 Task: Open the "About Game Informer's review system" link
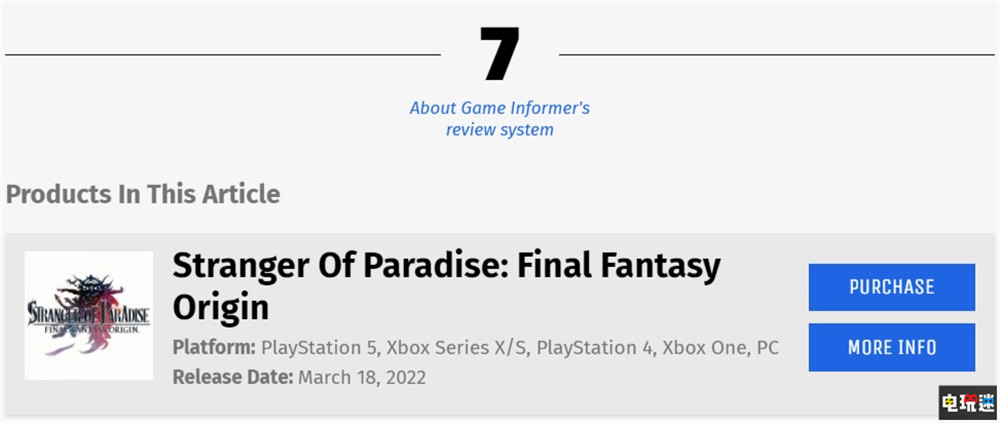point(499,118)
